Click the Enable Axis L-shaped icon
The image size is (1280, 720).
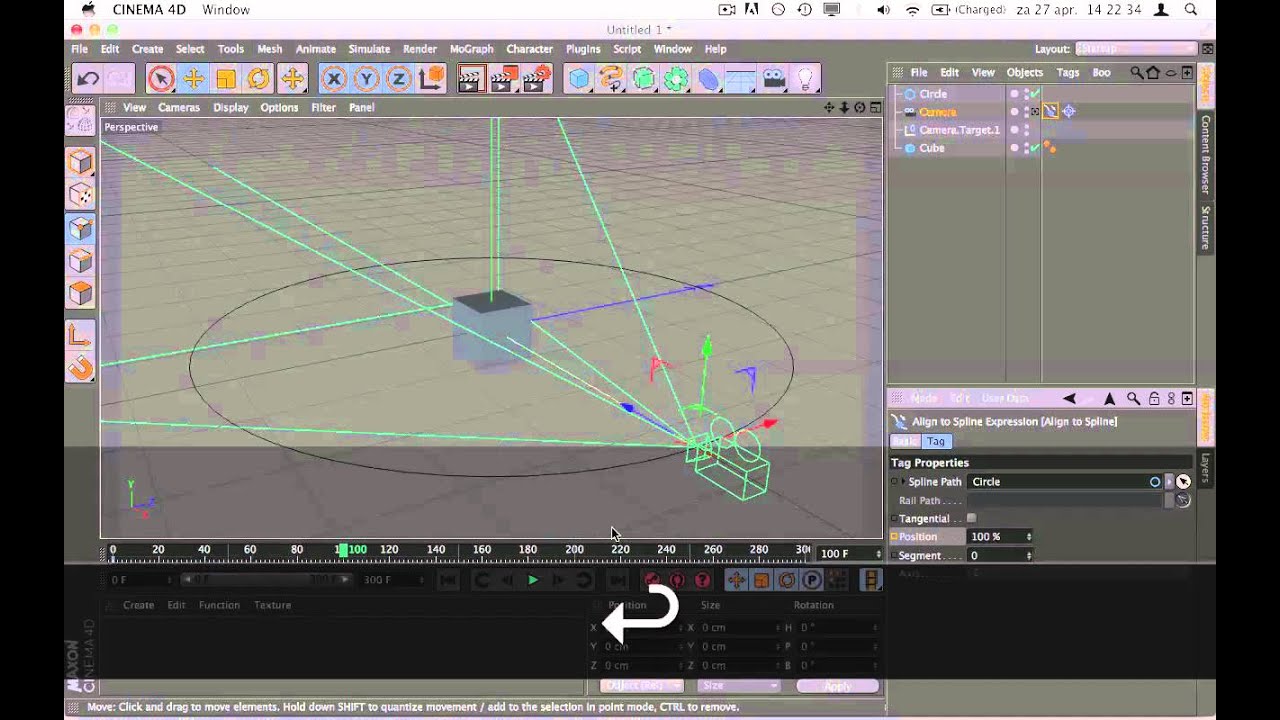point(80,336)
